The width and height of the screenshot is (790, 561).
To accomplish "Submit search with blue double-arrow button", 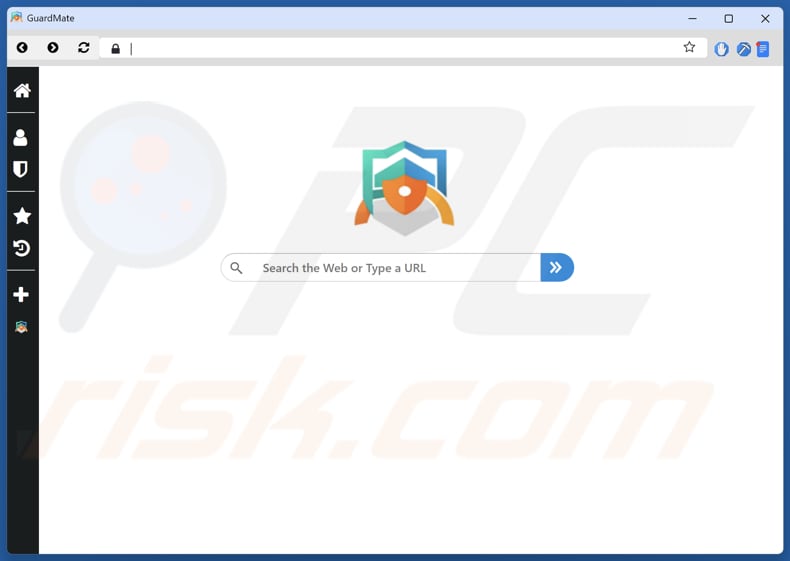I will 557,267.
